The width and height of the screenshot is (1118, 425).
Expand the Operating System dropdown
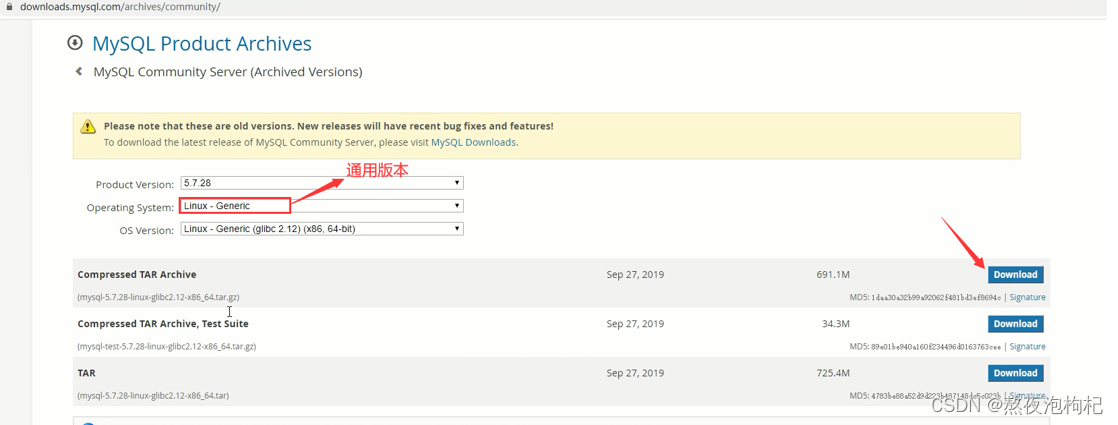coord(321,206)
